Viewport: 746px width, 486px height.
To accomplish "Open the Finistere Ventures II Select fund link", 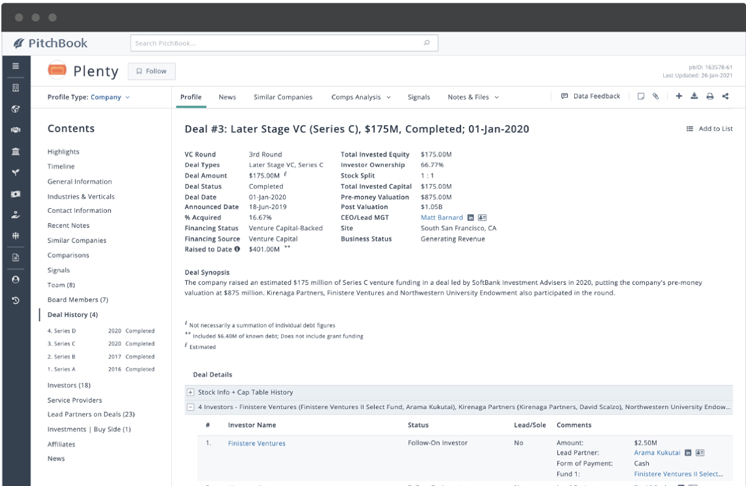I will [x=678, y=474].
